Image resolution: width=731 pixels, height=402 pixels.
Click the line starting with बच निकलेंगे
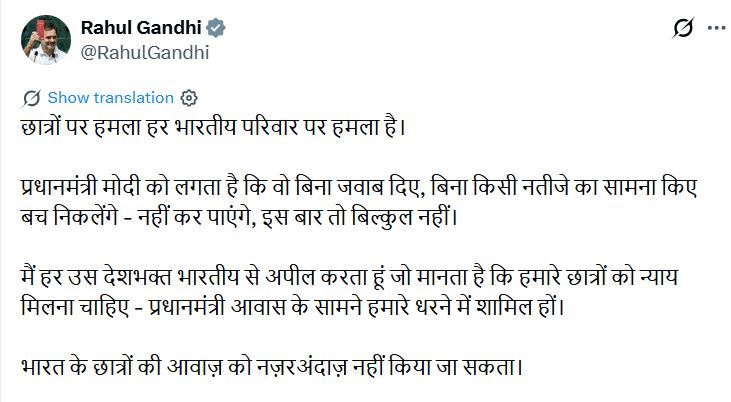240,217
